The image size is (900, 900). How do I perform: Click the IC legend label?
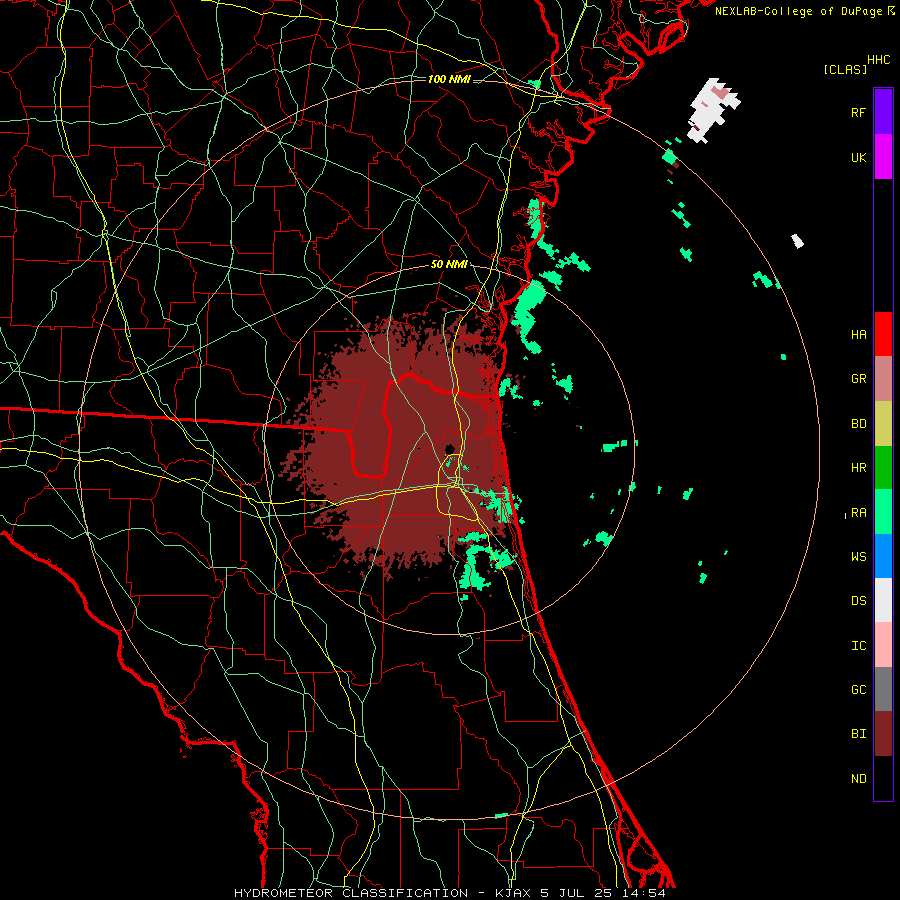(x=858, y=646)
